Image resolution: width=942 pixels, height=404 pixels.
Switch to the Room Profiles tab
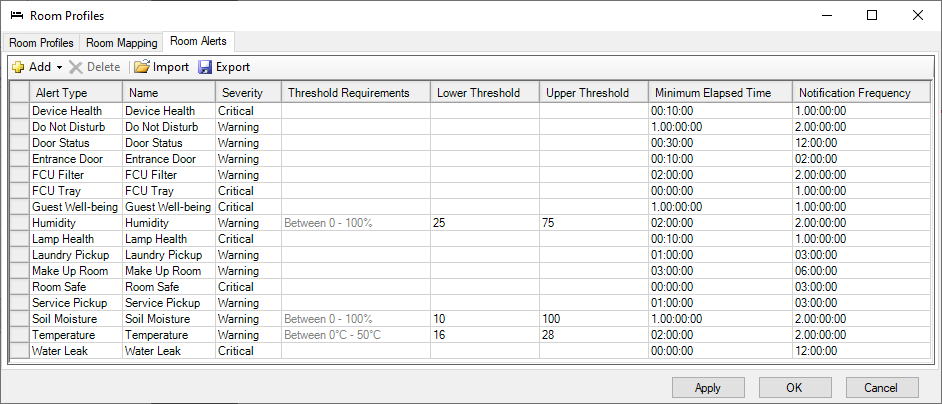[41, 43]
